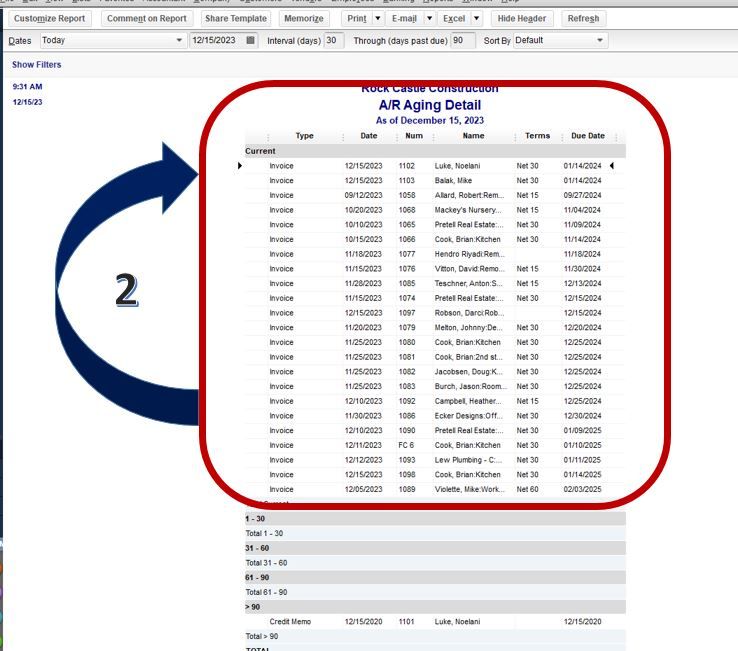Click the 'Current' section heading
Image resolution: width=738 pixels, height=651 pixels.
(x=260, y=151)
